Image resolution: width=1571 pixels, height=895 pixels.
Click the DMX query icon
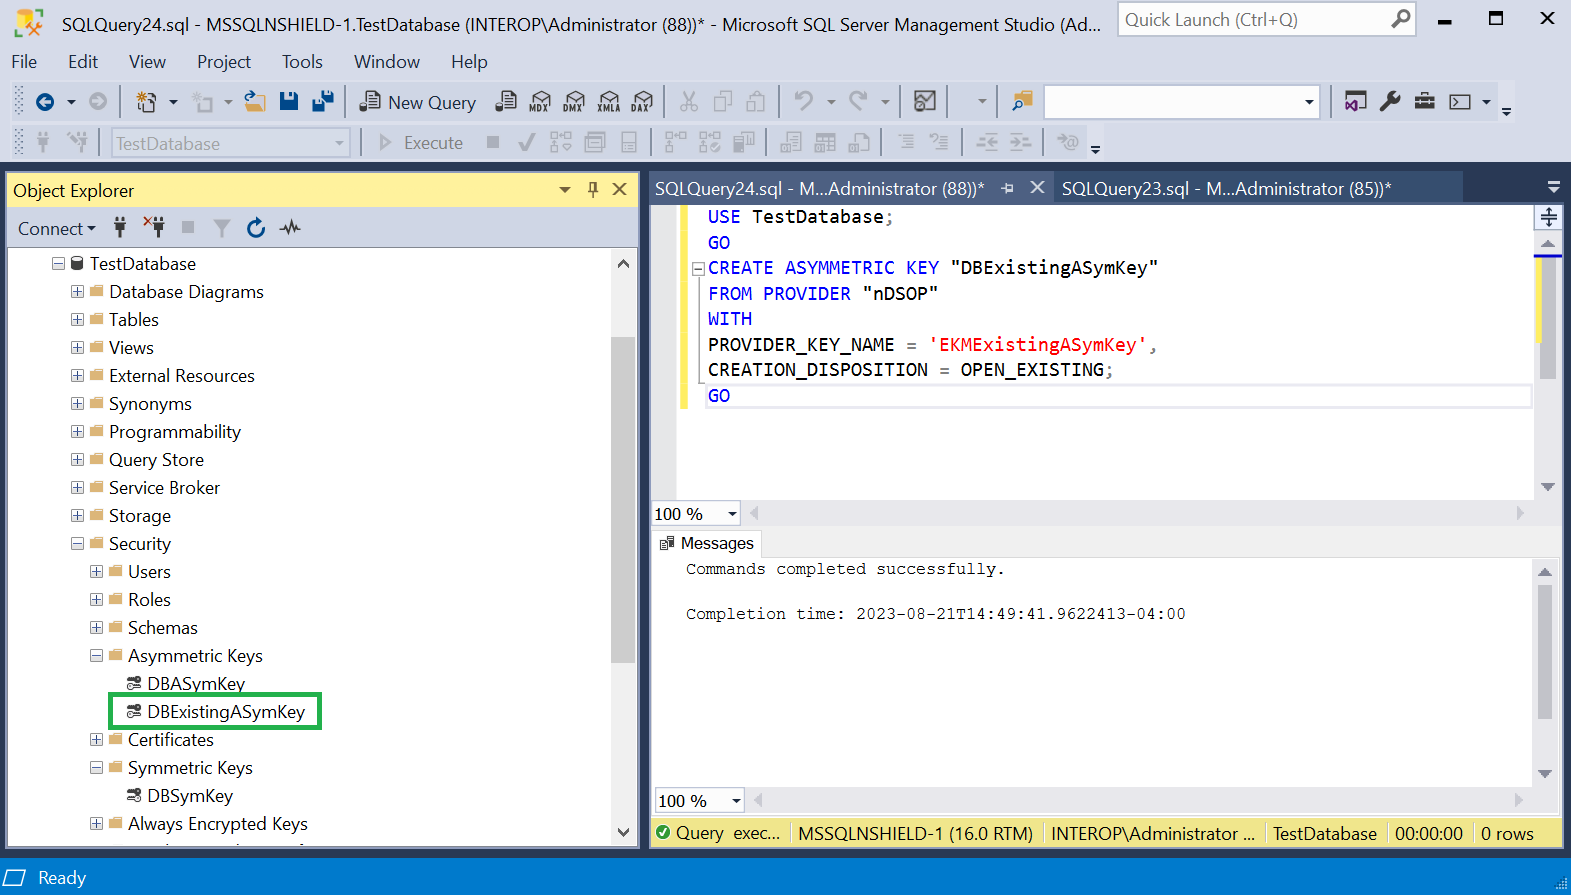tap(574, 101)
